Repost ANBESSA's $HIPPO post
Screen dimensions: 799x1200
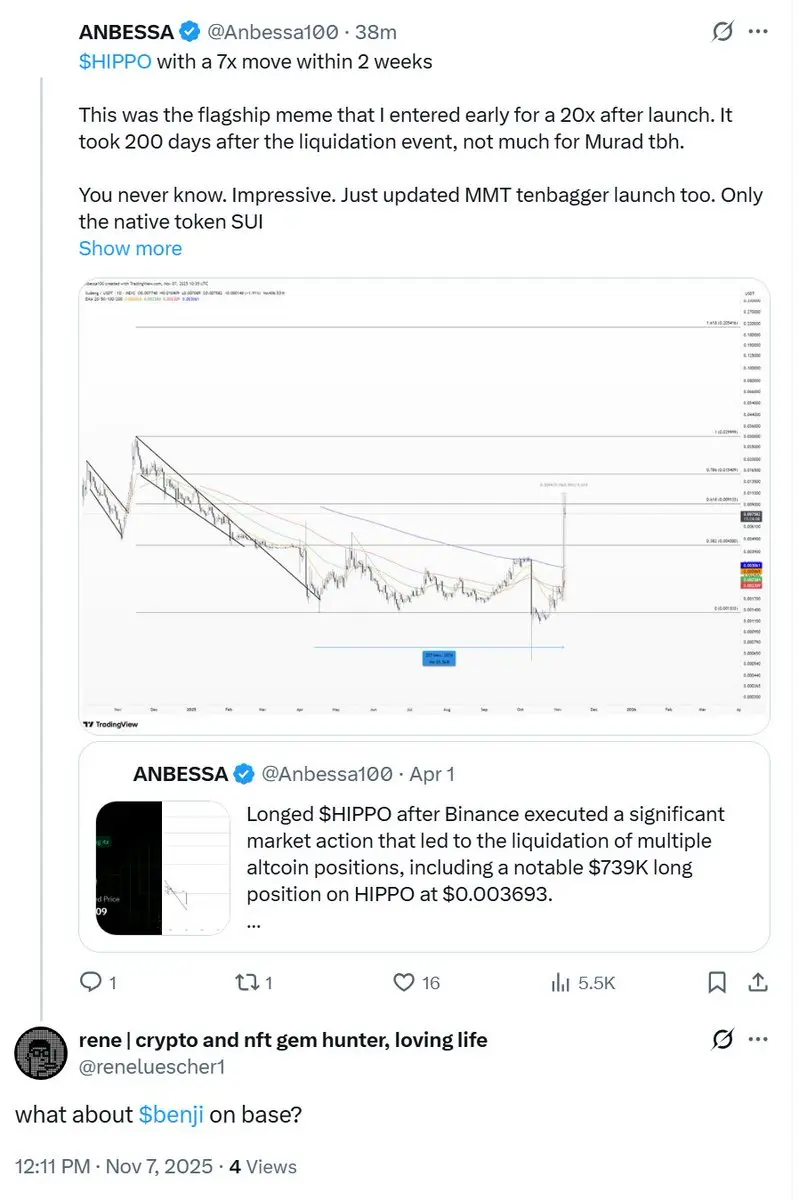246,982
